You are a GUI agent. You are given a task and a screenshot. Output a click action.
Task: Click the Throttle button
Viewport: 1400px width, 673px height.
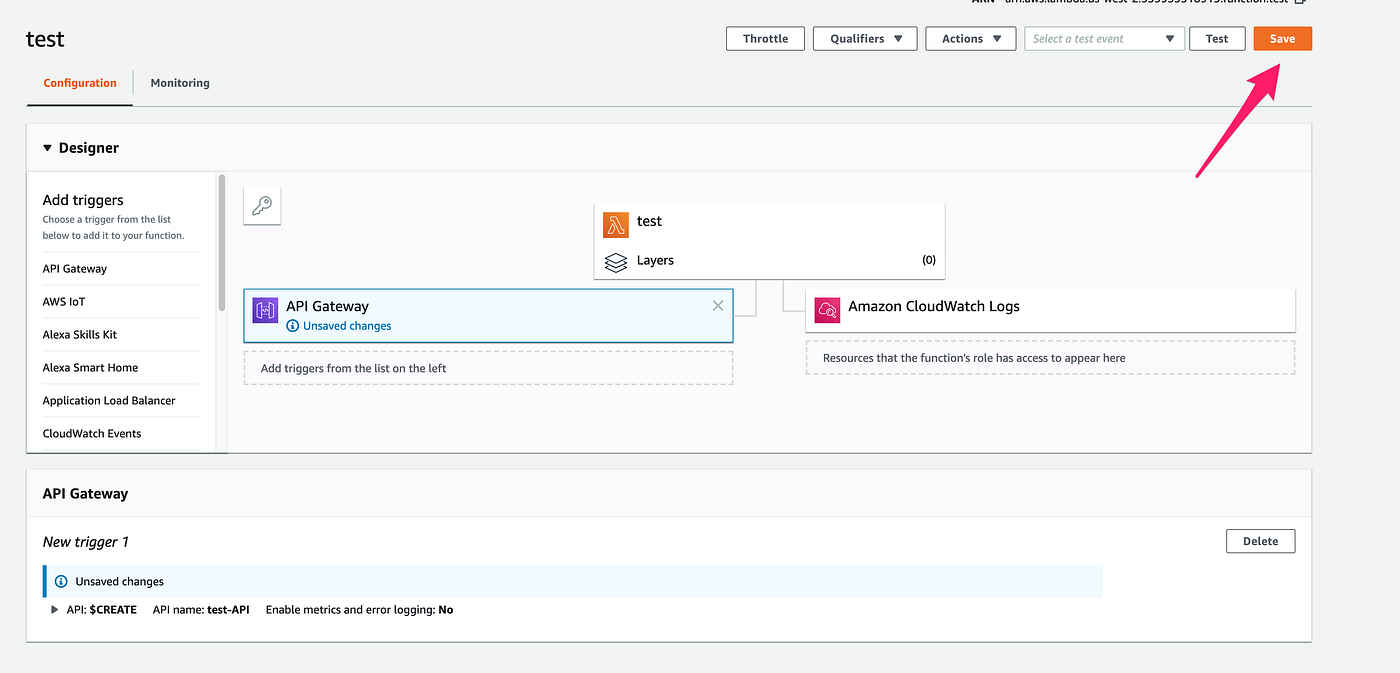tap(765, 39)
